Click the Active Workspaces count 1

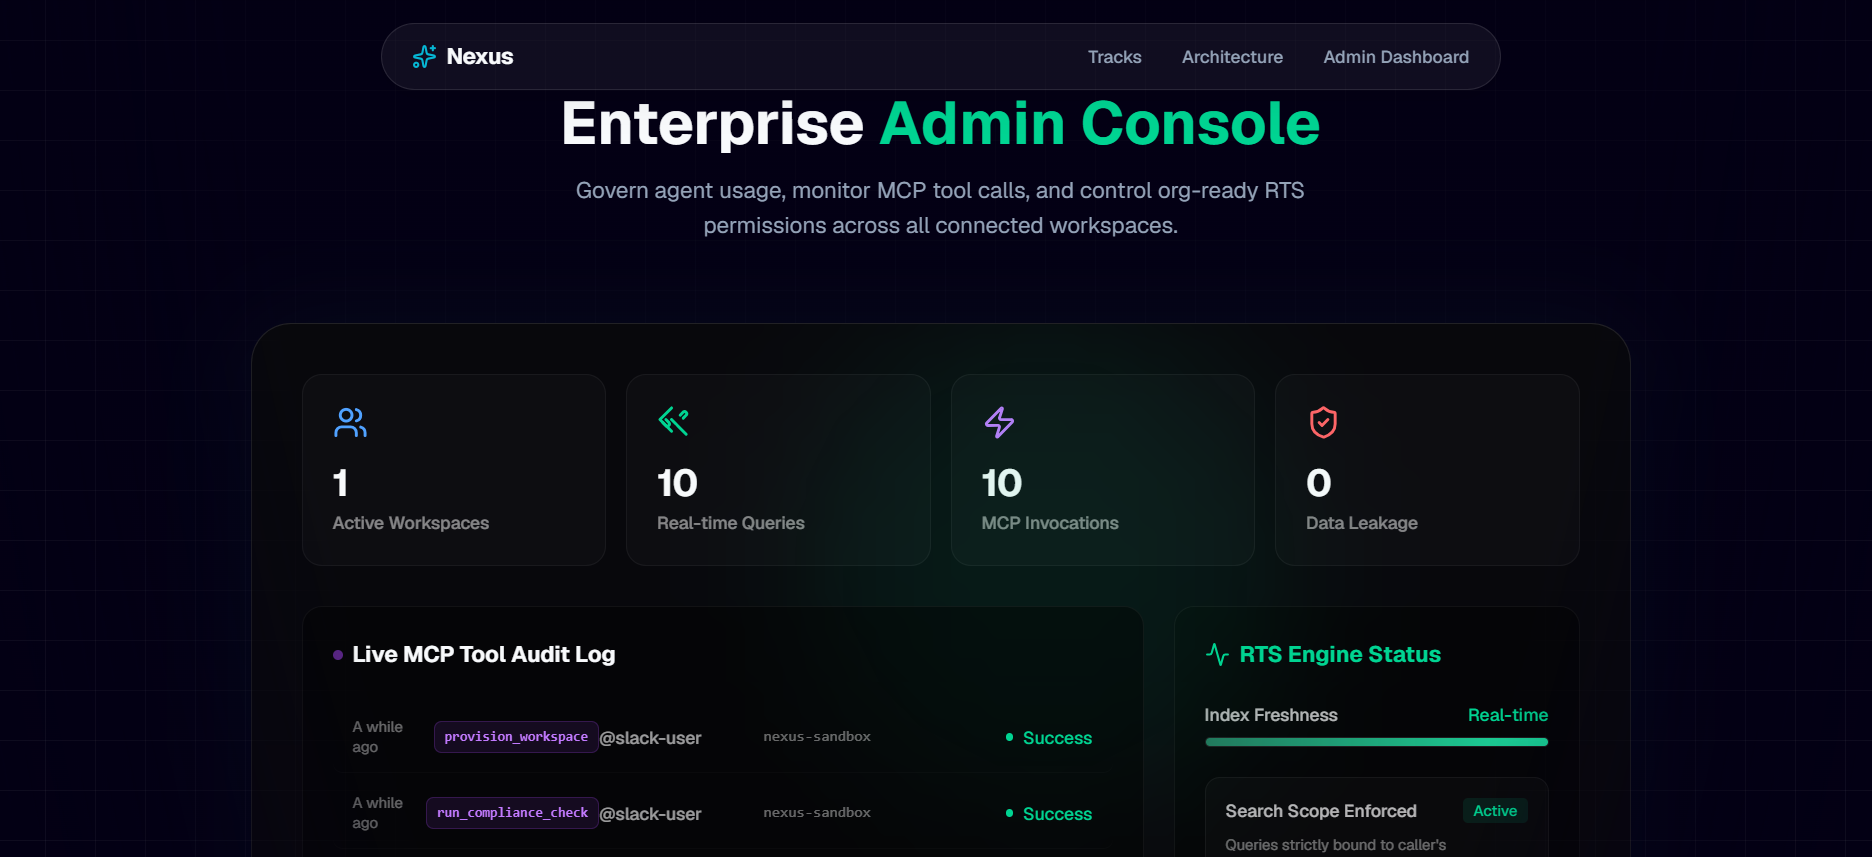click(341, 484)
